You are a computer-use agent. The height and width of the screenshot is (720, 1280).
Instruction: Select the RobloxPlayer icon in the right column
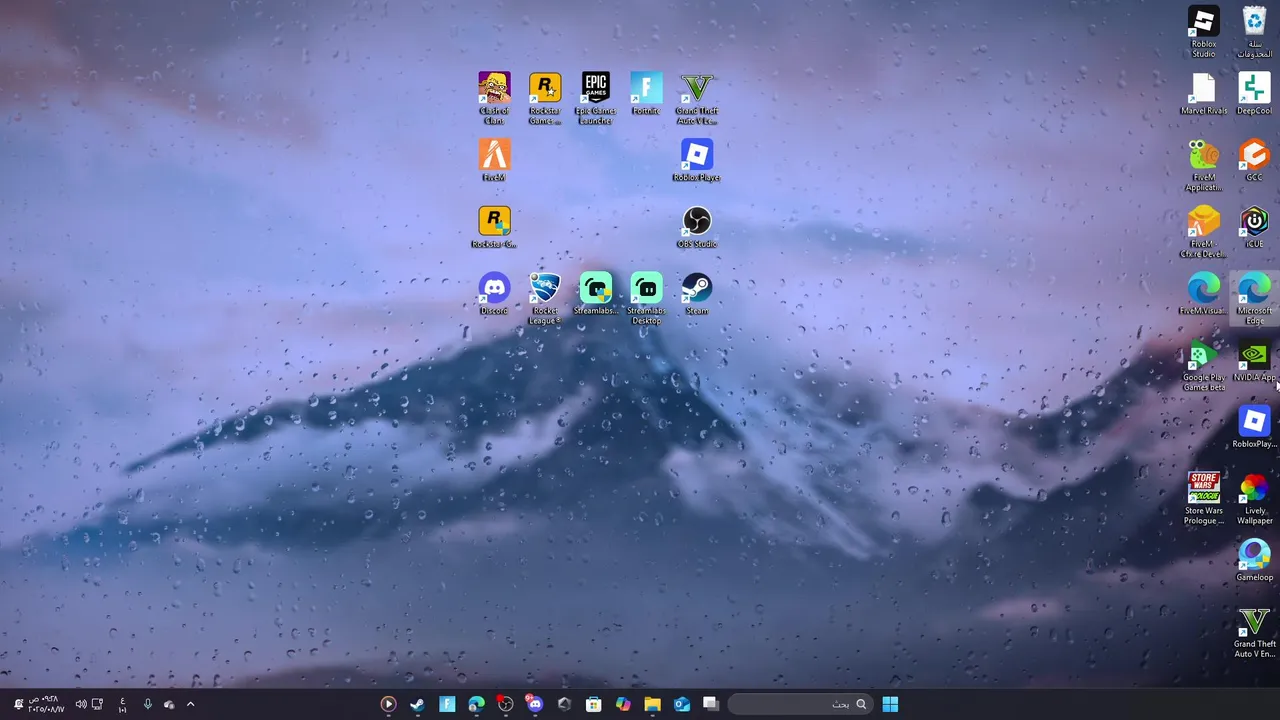1254,428
